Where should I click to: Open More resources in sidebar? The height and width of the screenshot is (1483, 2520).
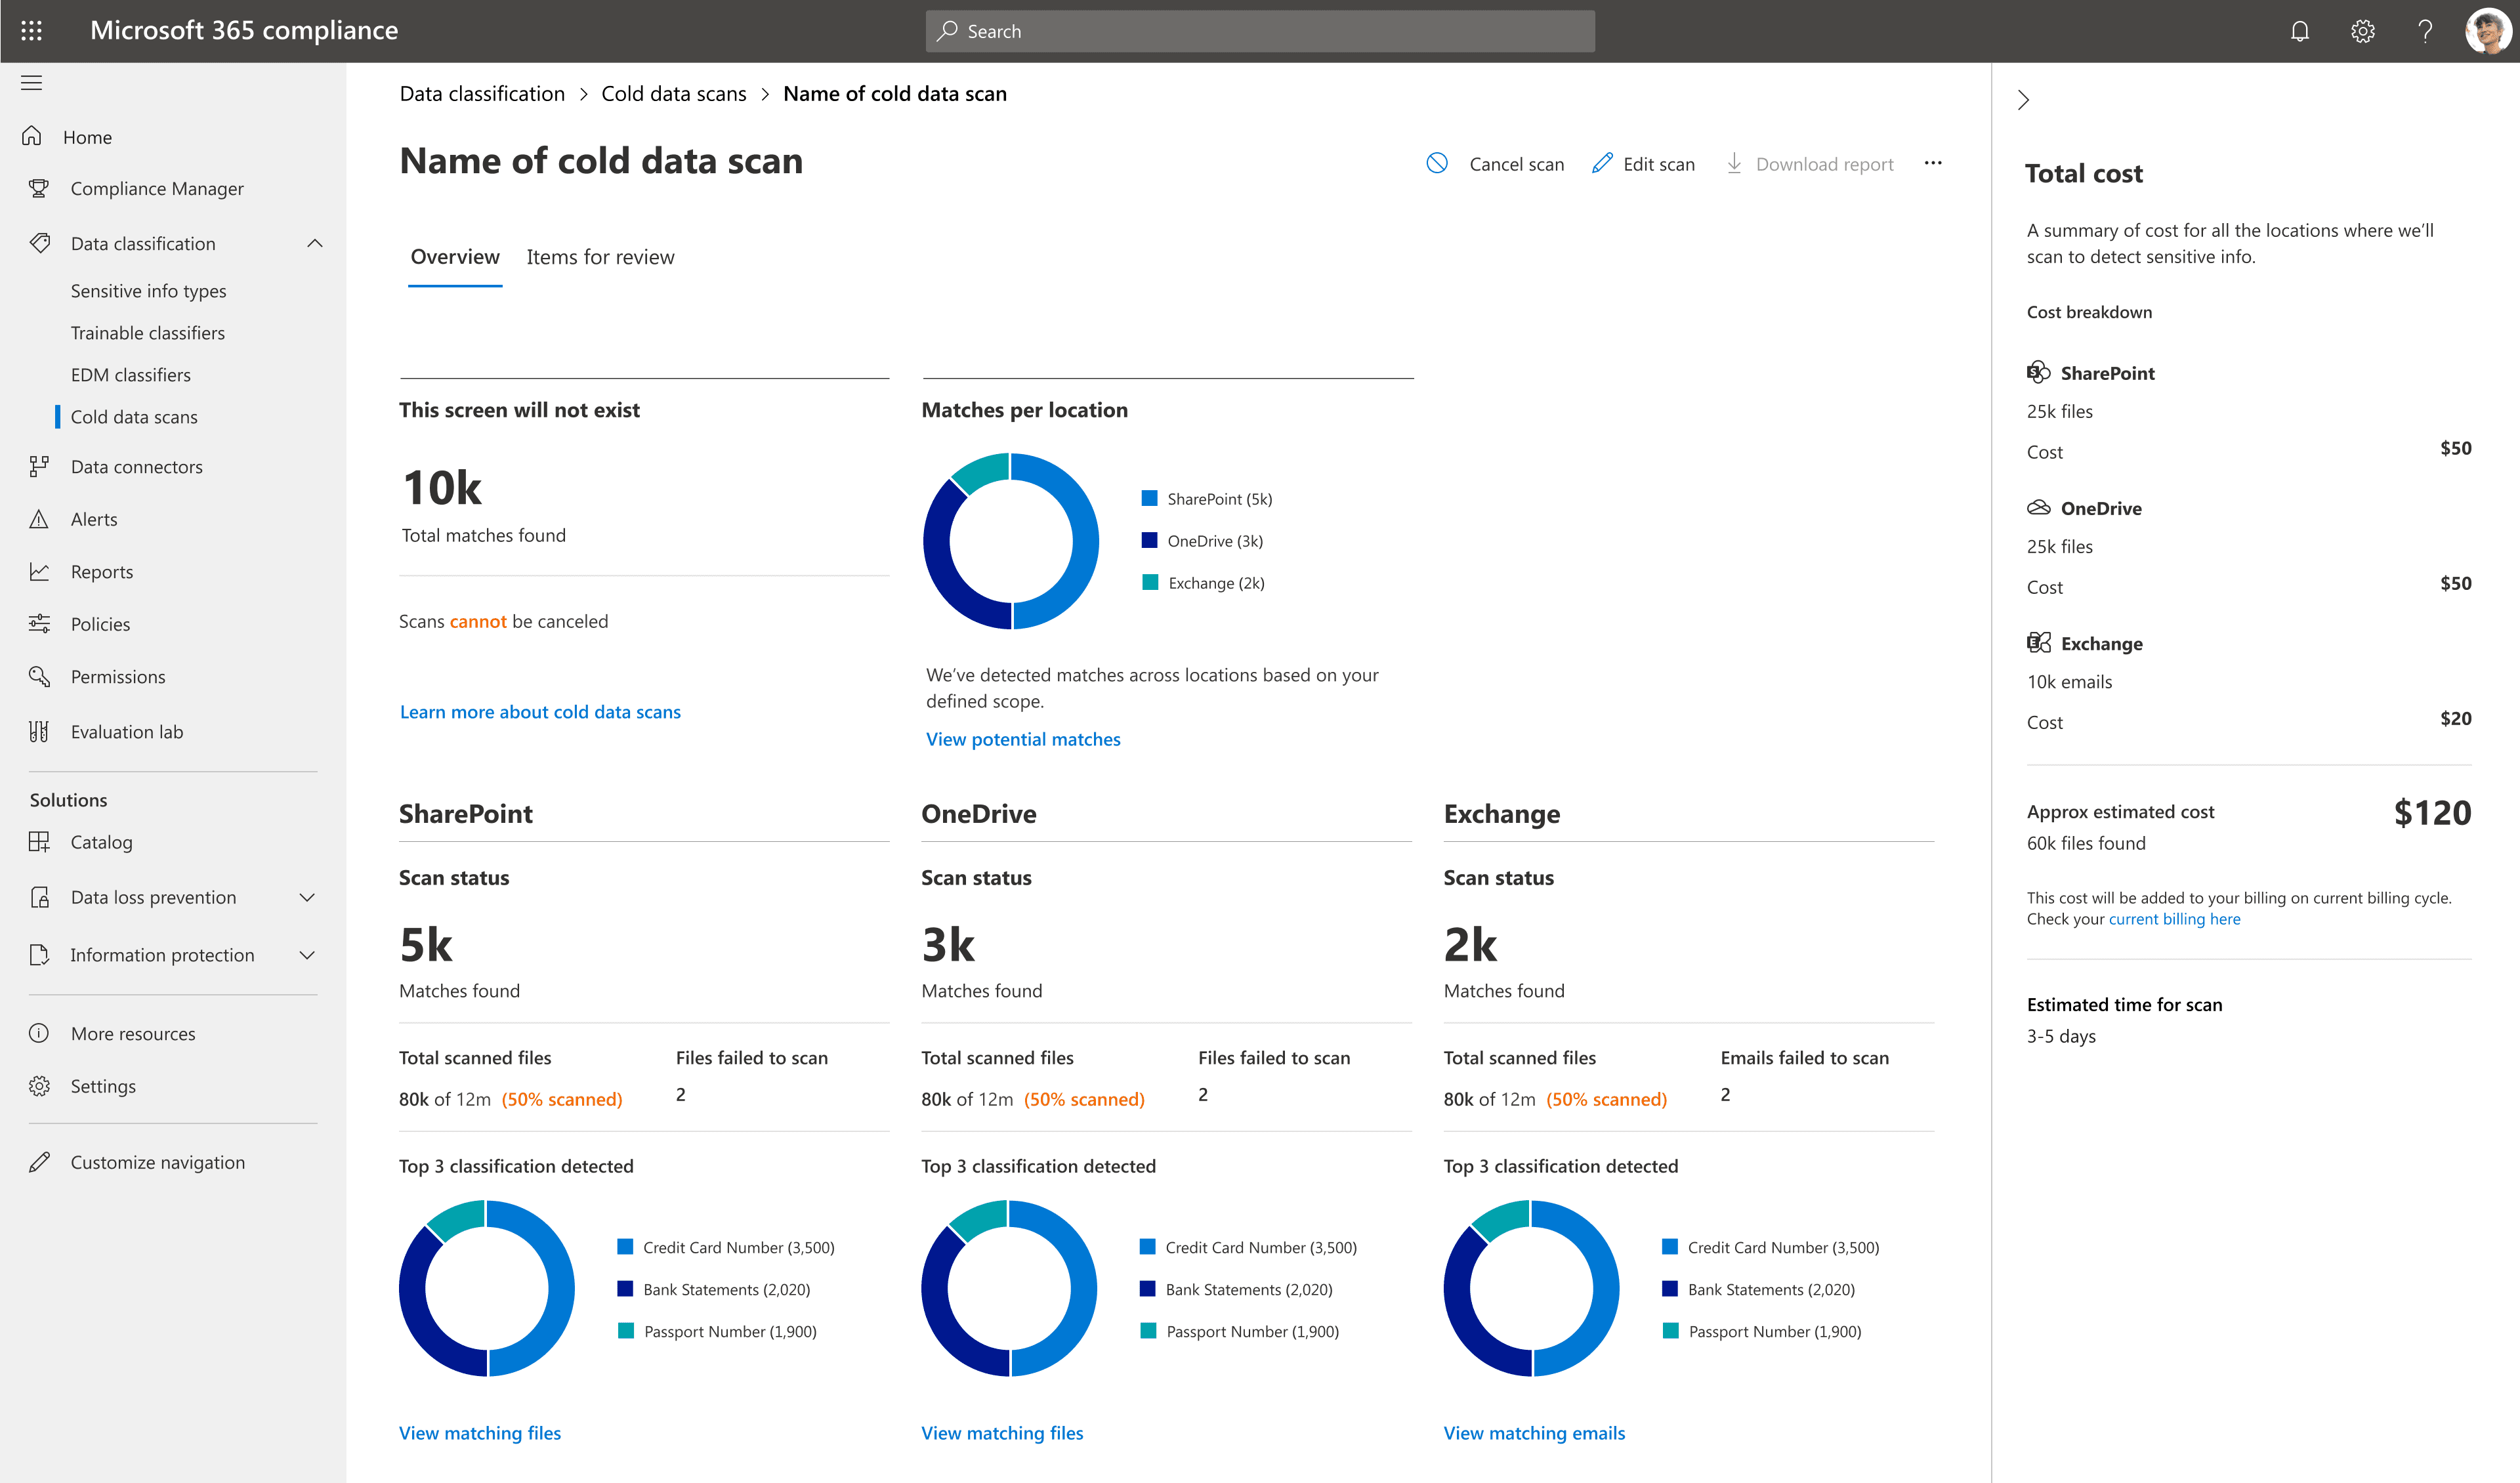tap(133, 1033)
